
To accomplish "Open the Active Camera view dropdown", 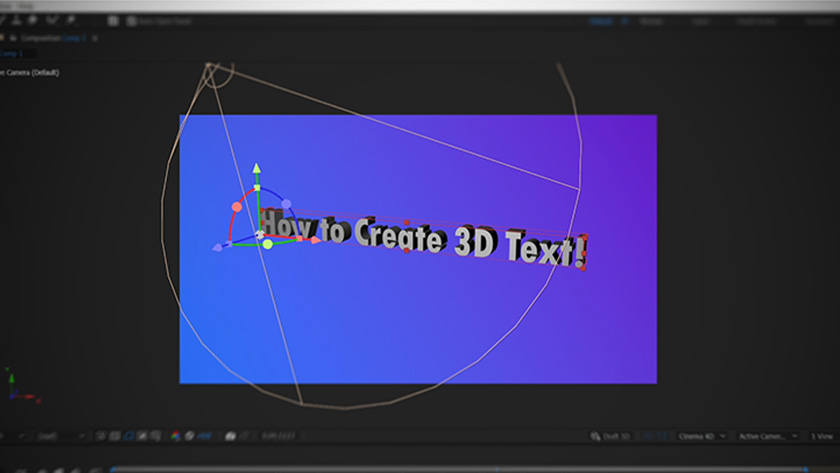I will click(x=767, y=436).
